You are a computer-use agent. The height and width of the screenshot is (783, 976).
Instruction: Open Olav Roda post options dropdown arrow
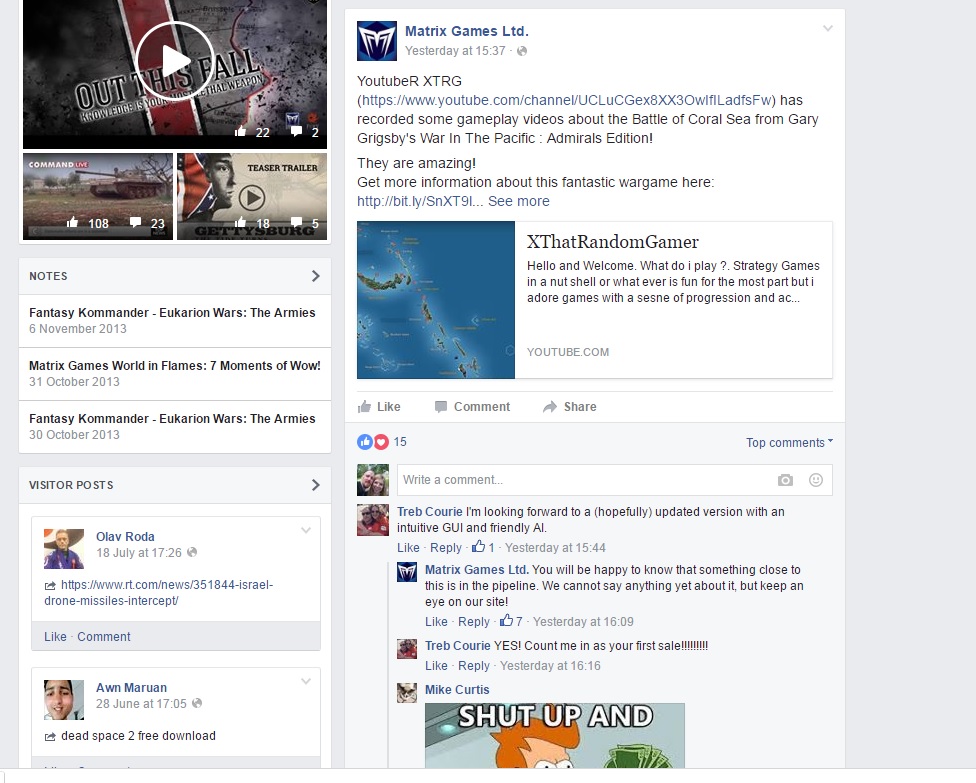coord(306,530)
